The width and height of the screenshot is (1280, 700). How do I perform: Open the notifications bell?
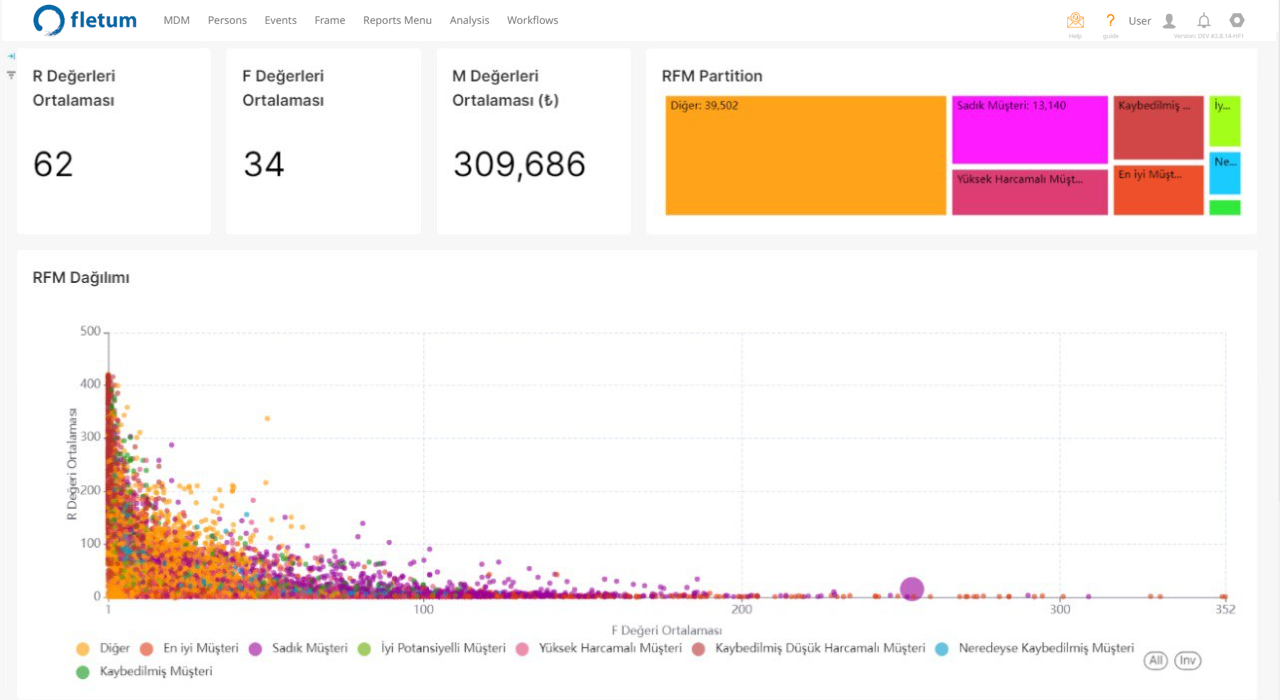(1204, 20)
